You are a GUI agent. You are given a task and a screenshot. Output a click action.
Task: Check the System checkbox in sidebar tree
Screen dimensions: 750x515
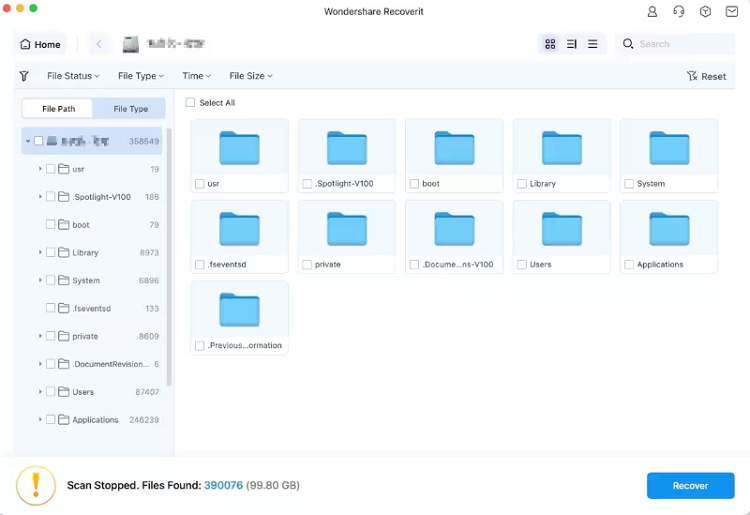pyautogui.click(x=50, y=280)
